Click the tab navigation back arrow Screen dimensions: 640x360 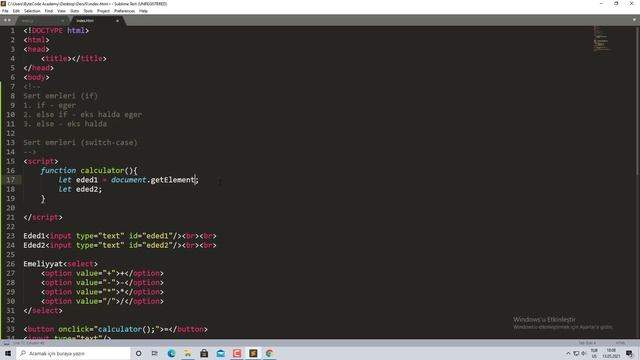tap(5, 20)
